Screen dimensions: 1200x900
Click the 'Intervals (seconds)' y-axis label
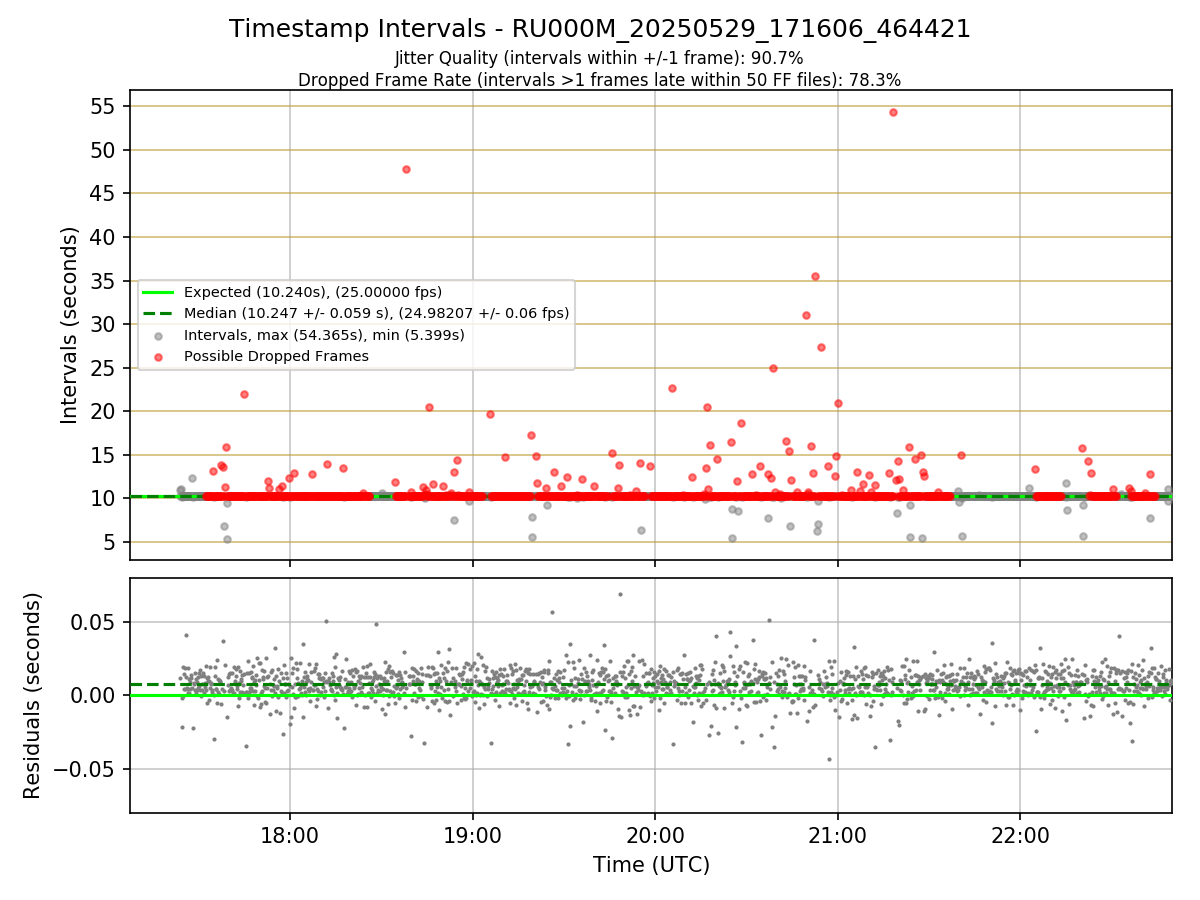[70, 325]
